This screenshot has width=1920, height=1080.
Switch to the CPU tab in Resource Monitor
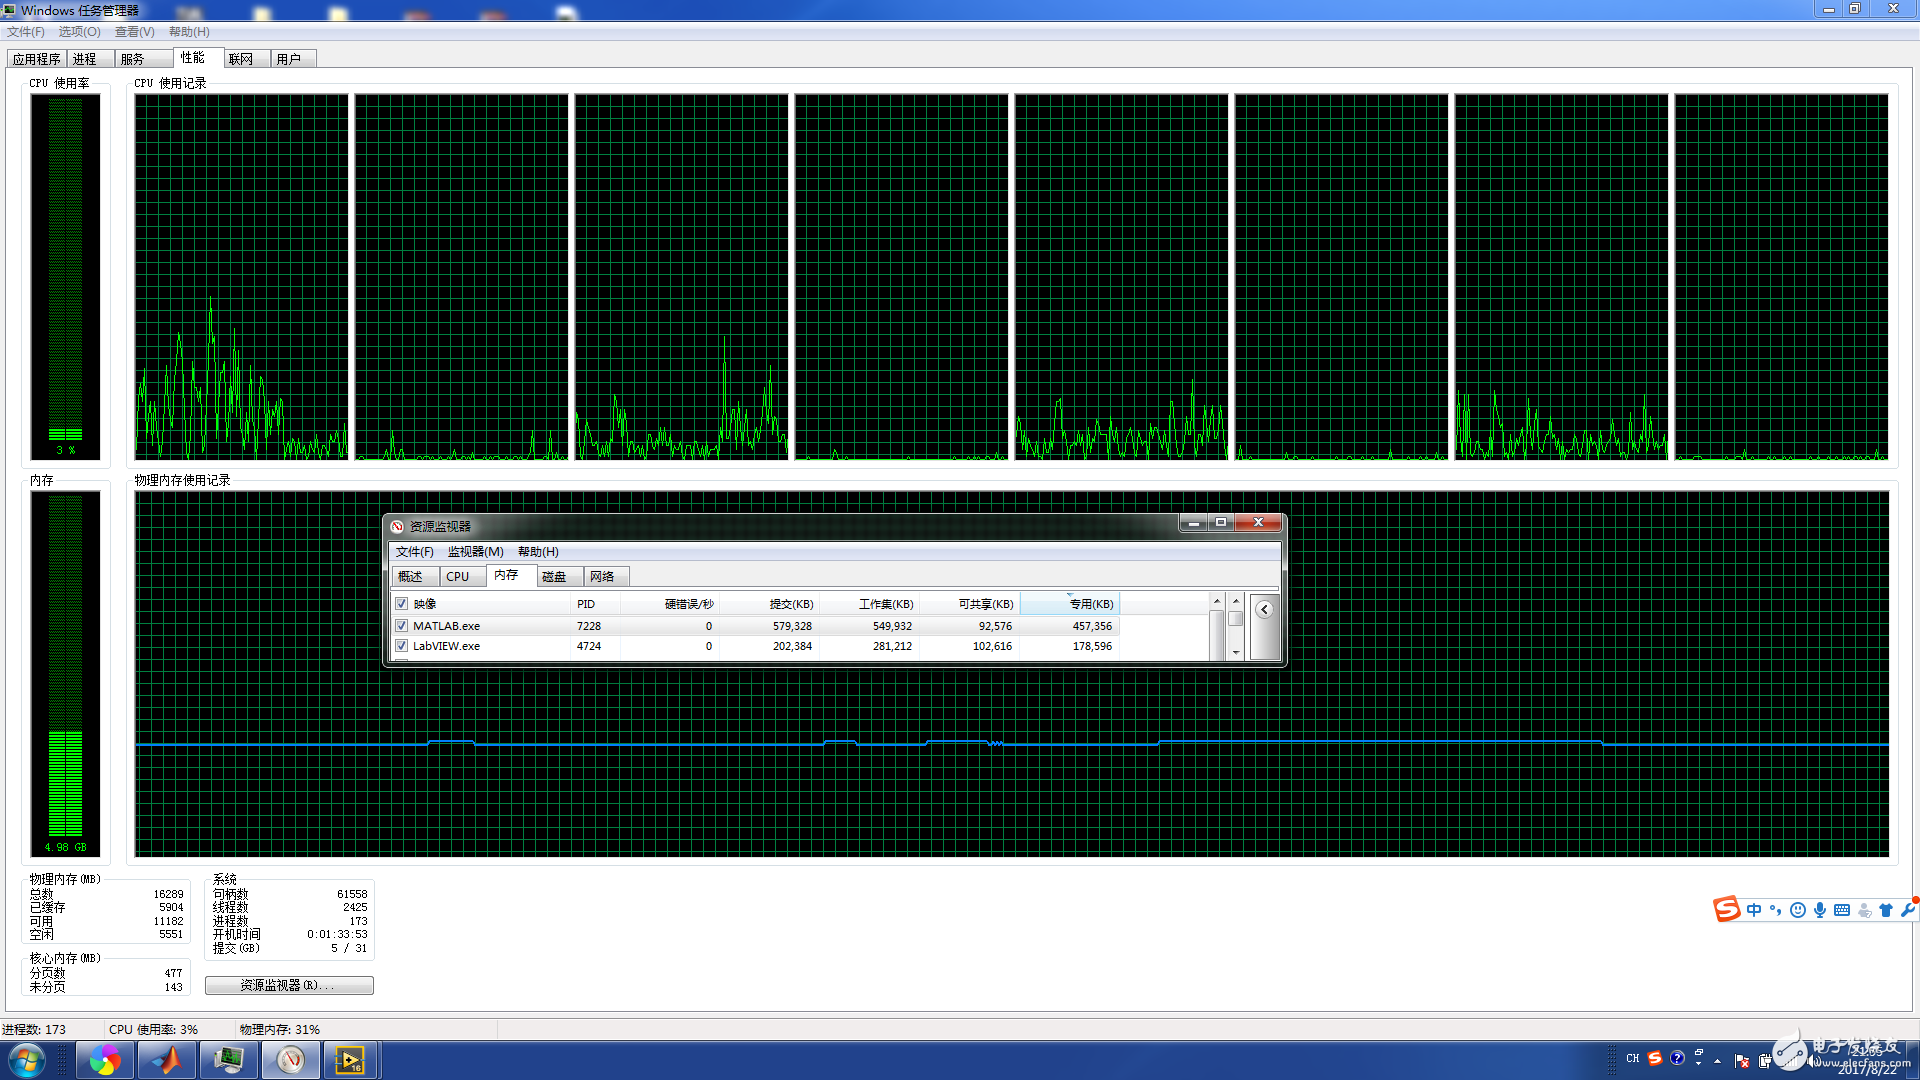click(x=458, y=577)
